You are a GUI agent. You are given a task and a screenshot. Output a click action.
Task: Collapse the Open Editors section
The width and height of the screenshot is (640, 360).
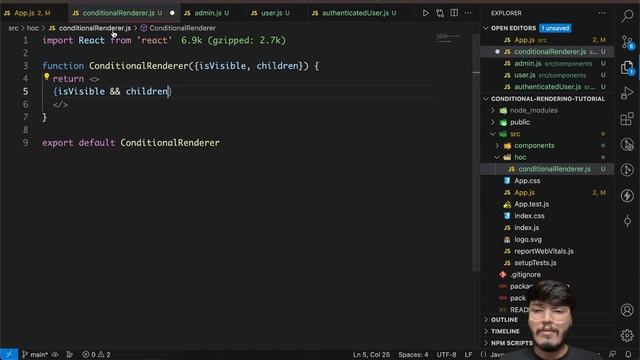(486, 28)
